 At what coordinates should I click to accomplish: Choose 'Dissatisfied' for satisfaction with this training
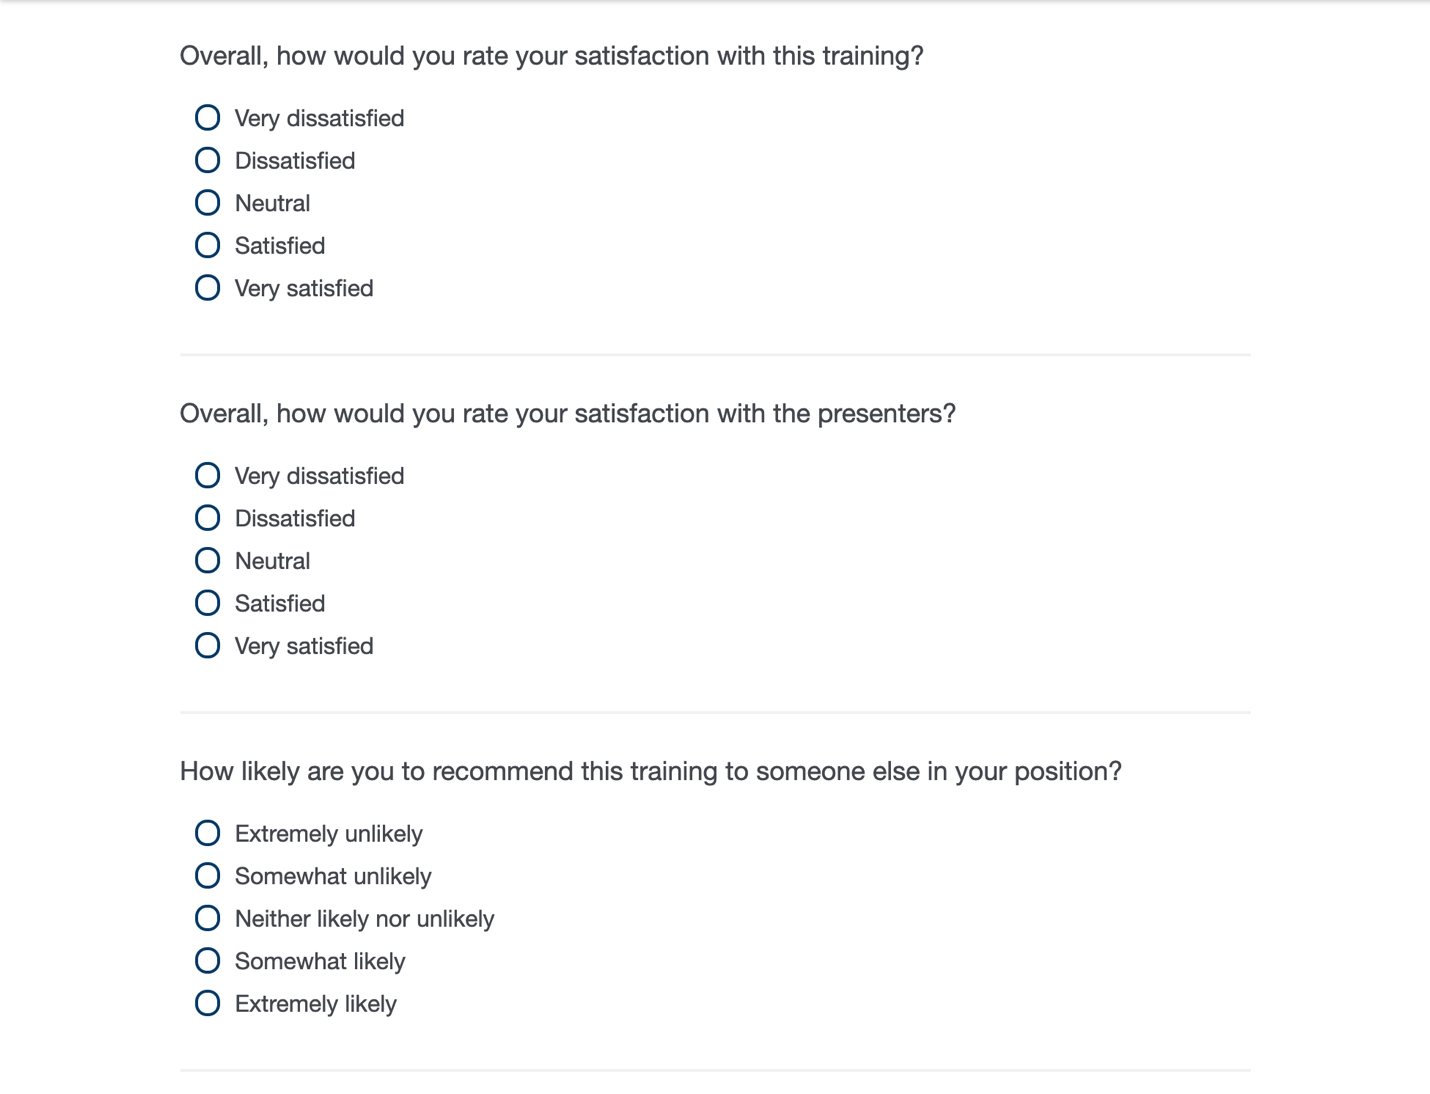tap(207, 161)
